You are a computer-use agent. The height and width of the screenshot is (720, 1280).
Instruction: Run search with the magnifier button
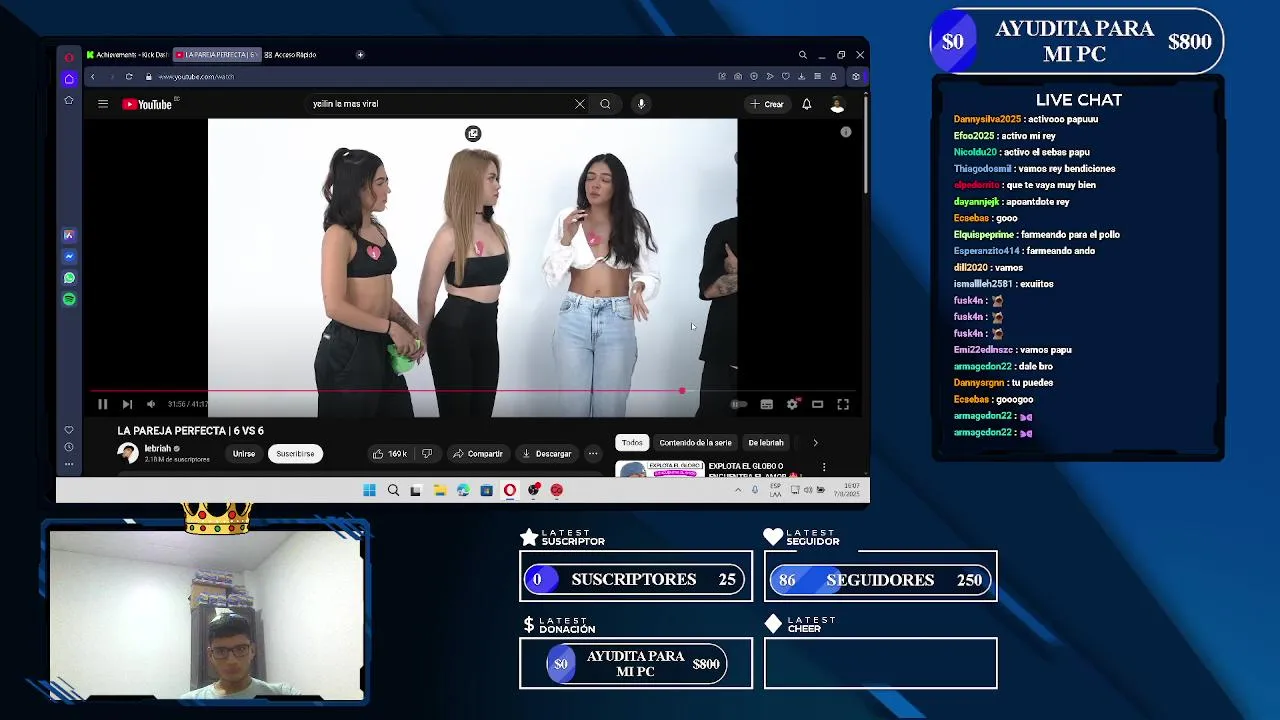605,104
